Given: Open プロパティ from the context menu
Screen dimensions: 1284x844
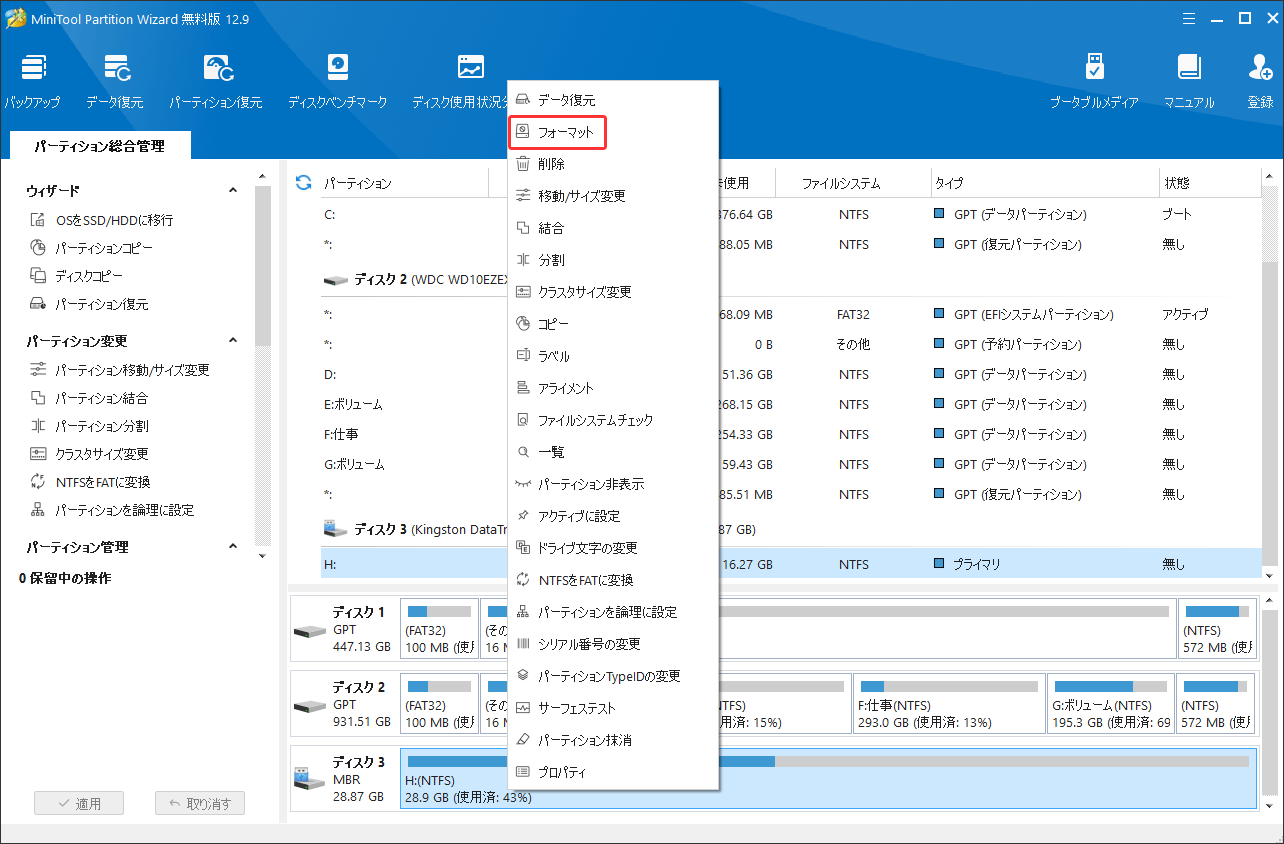Looking at the screenshot, I should click(612, 772).
